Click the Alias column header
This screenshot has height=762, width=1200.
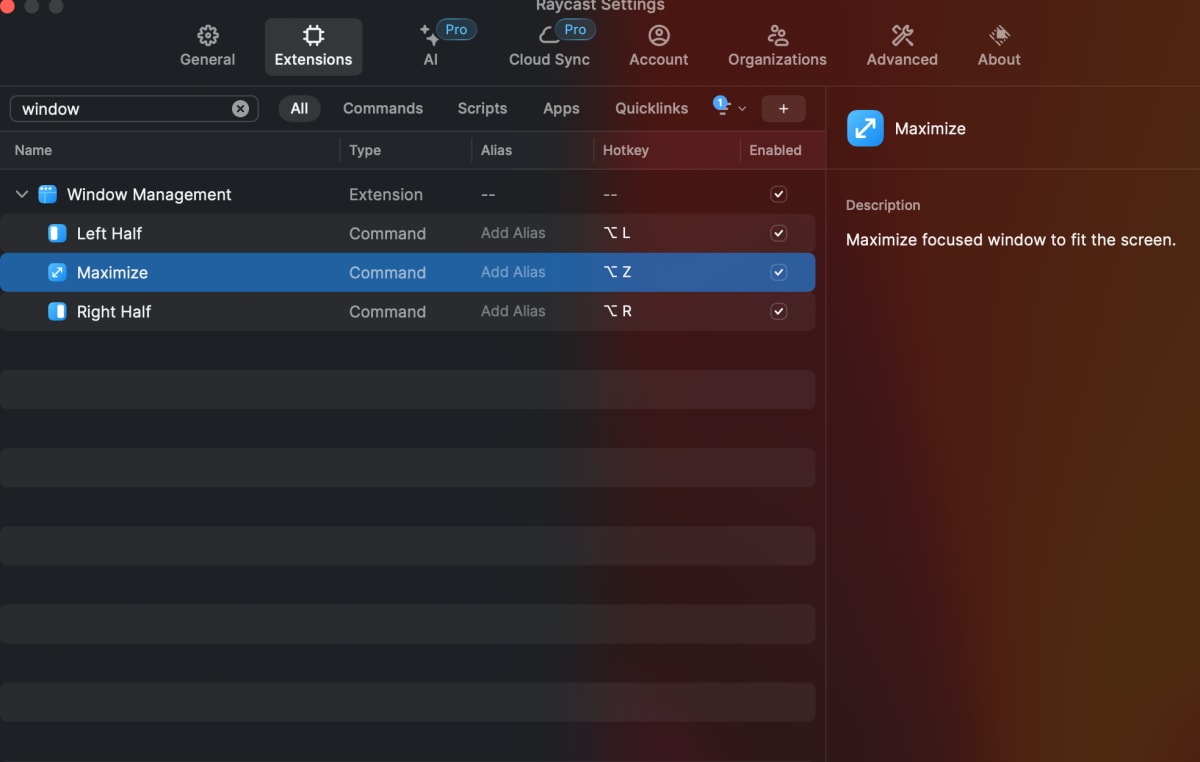[x=496, y=150]
